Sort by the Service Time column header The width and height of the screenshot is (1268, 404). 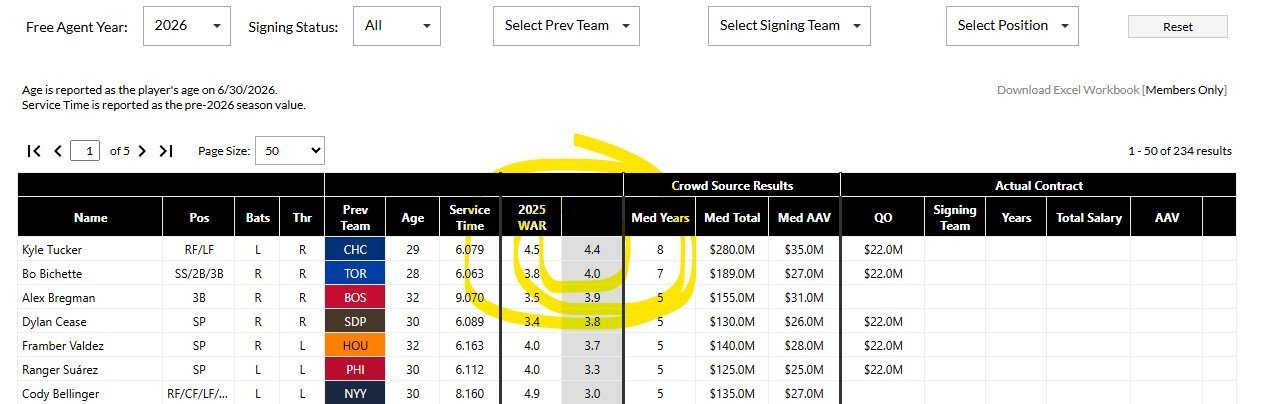tap(469, 217)
